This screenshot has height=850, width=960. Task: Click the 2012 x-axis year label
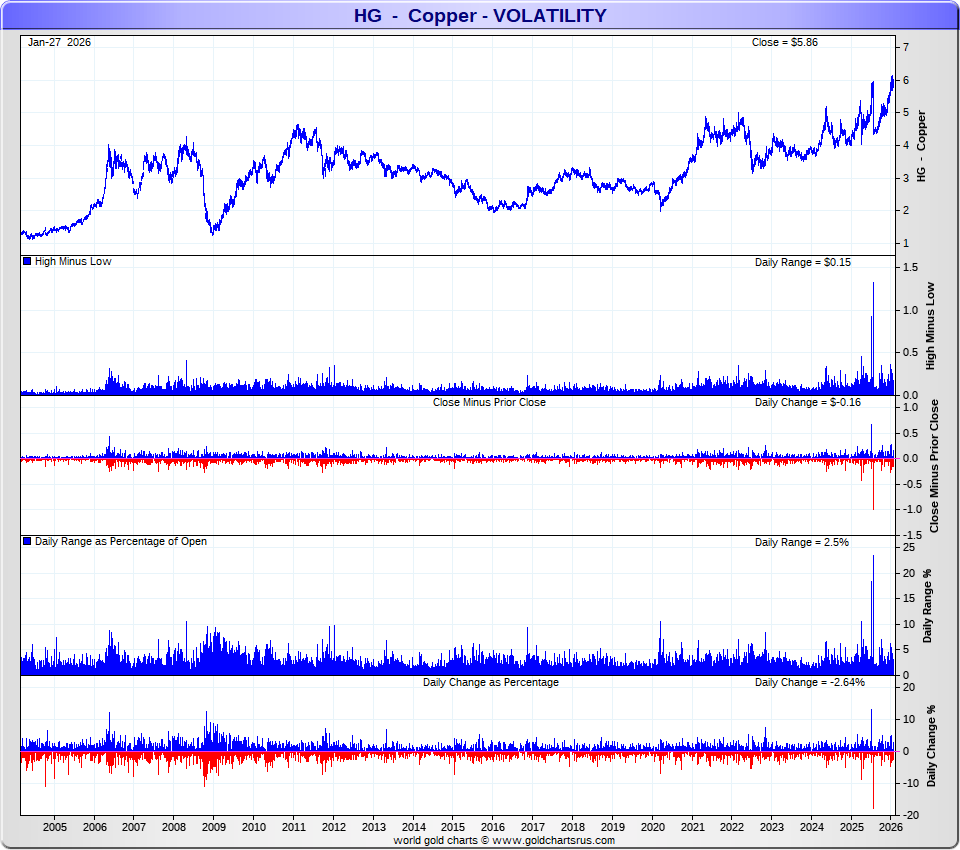coord(334,827)
